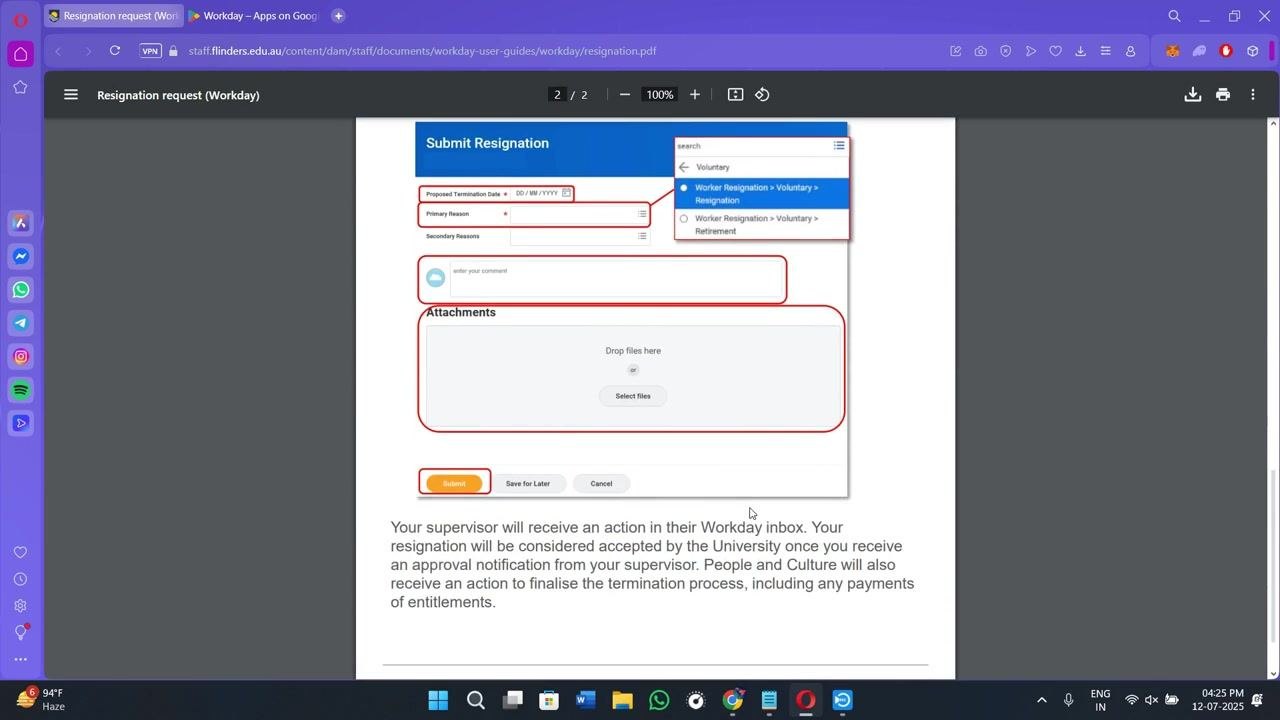Launch Aria AI from the sidebar

click(20, 222)
